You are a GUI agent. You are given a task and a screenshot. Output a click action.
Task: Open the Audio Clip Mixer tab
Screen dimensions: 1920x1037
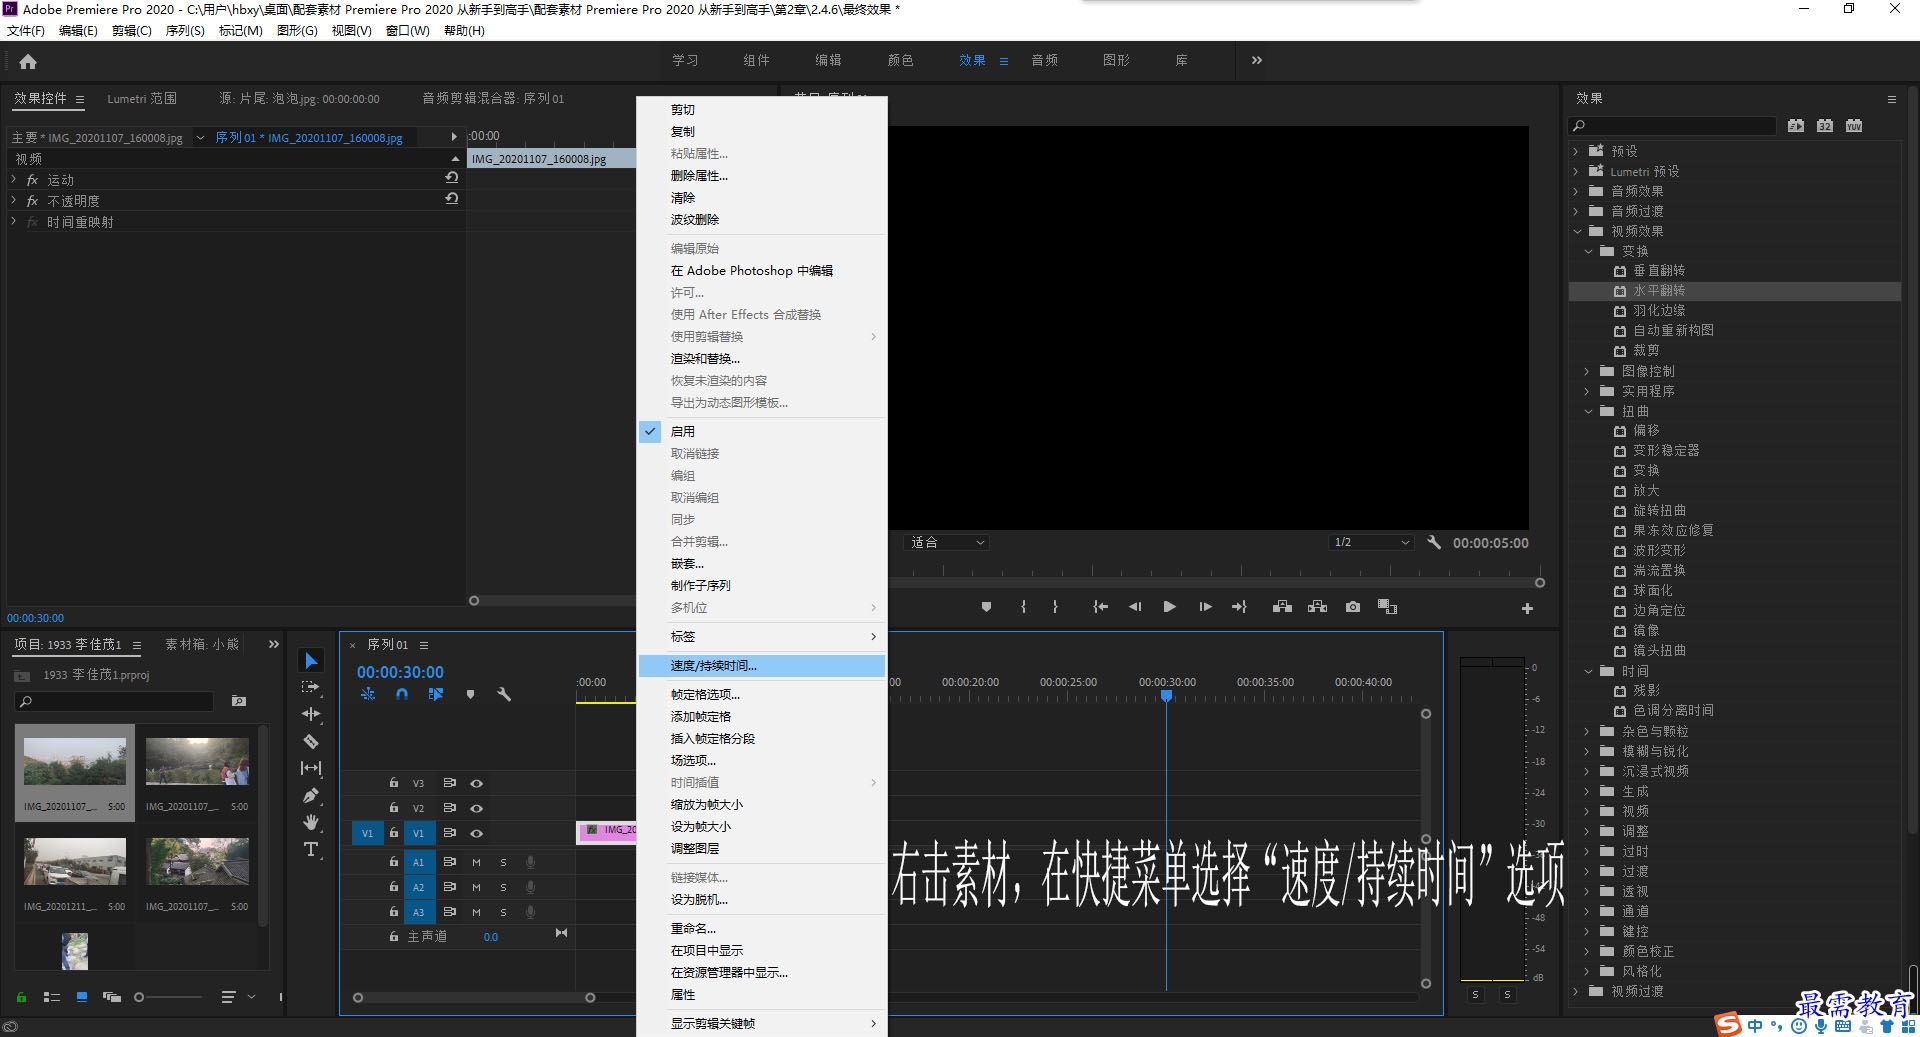pos(493,99)
